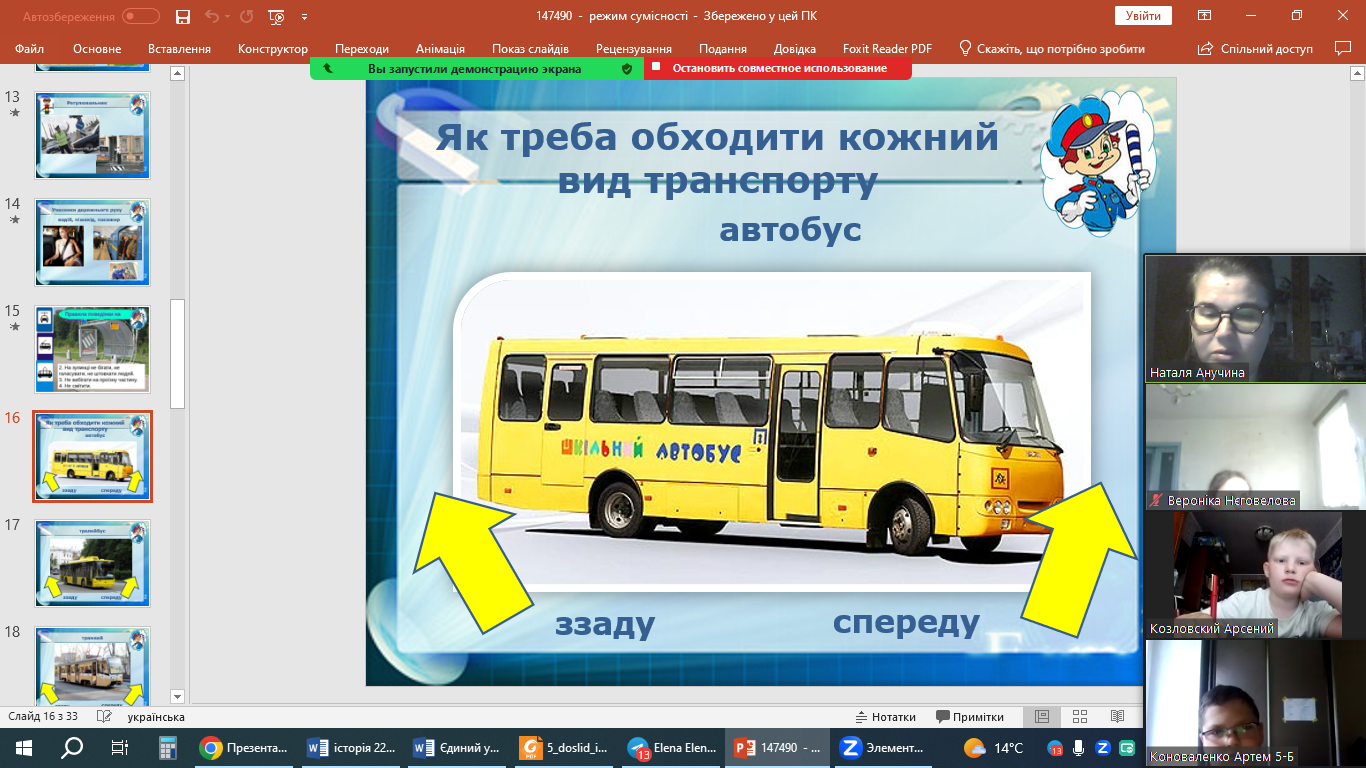The width and height of the screenshot is (1366, 768).
Task: Open the comments speech bubble icon
Action: point(1343,48)
